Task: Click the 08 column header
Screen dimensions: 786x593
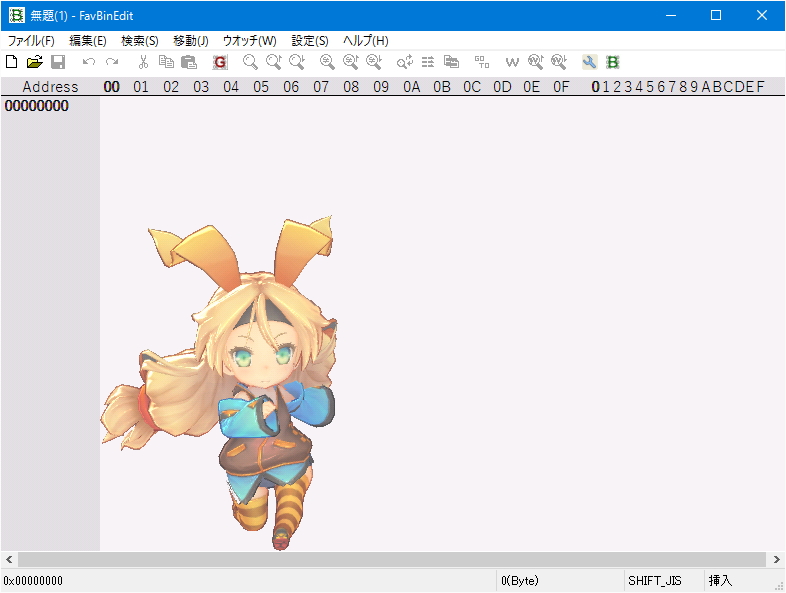Action: click(351, 87)
